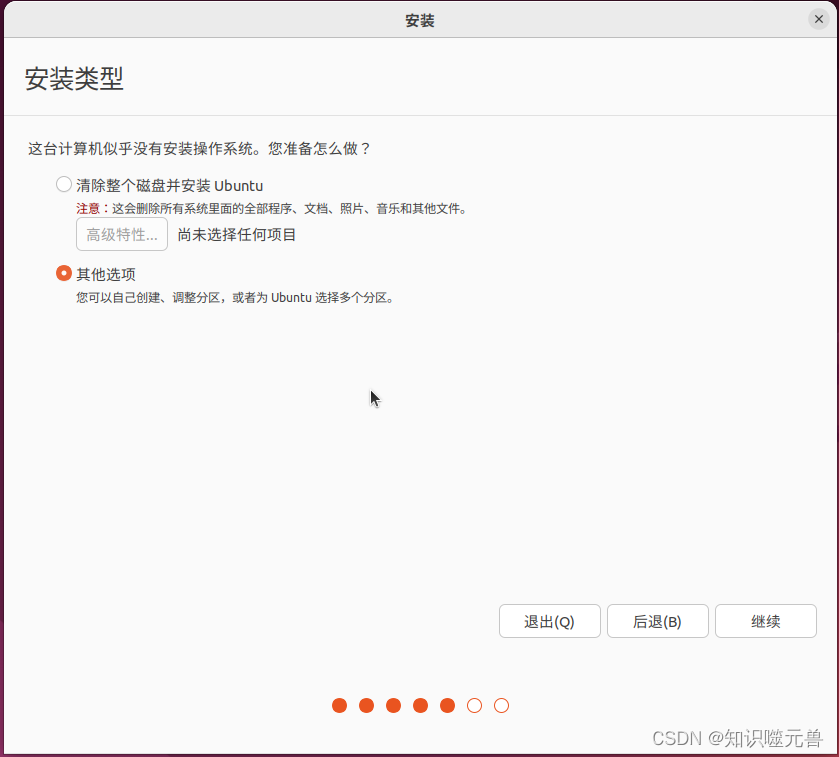Click the warning text starting with 注意
The height and width of the screenshot is (757, 839).
(272, 209)
